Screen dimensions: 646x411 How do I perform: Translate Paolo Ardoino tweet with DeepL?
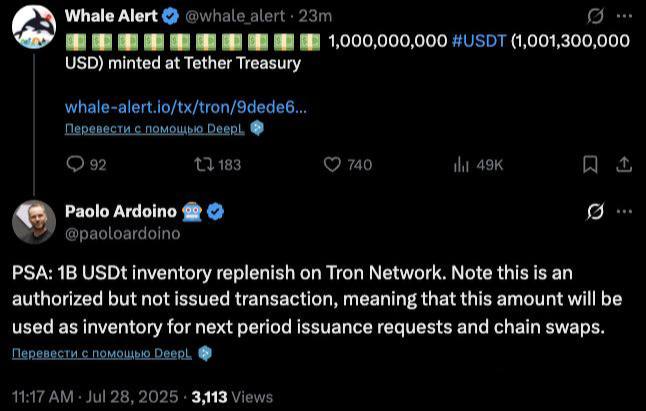pos(102,353)
